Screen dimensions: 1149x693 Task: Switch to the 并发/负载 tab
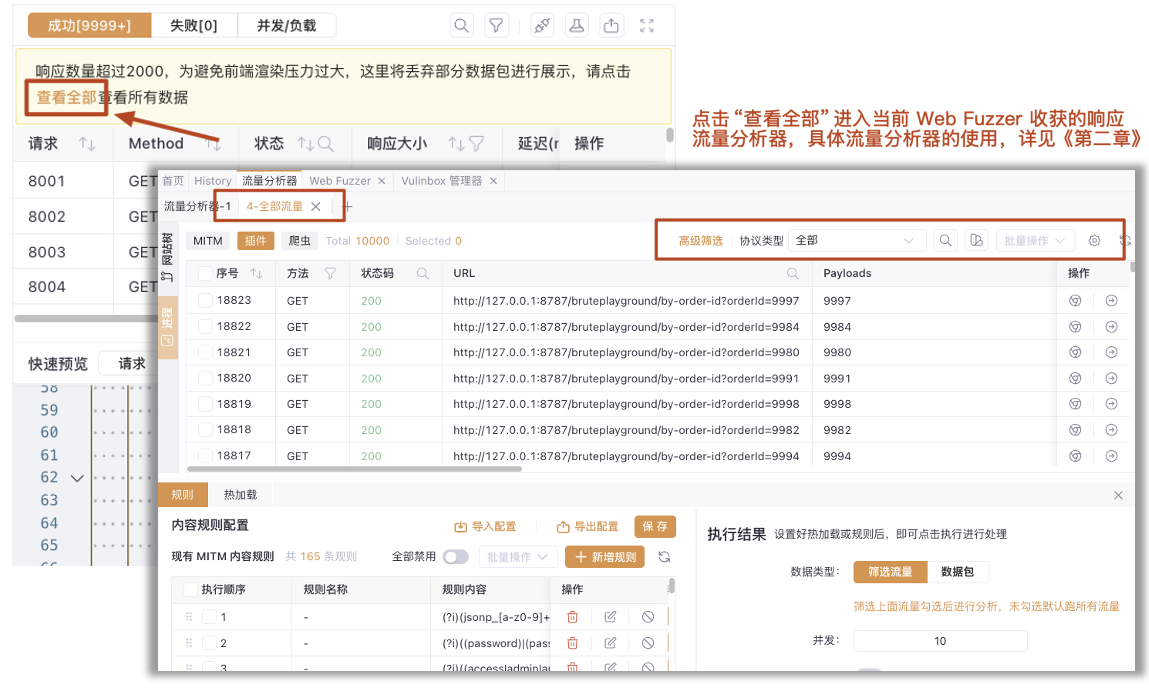[287, 26]
